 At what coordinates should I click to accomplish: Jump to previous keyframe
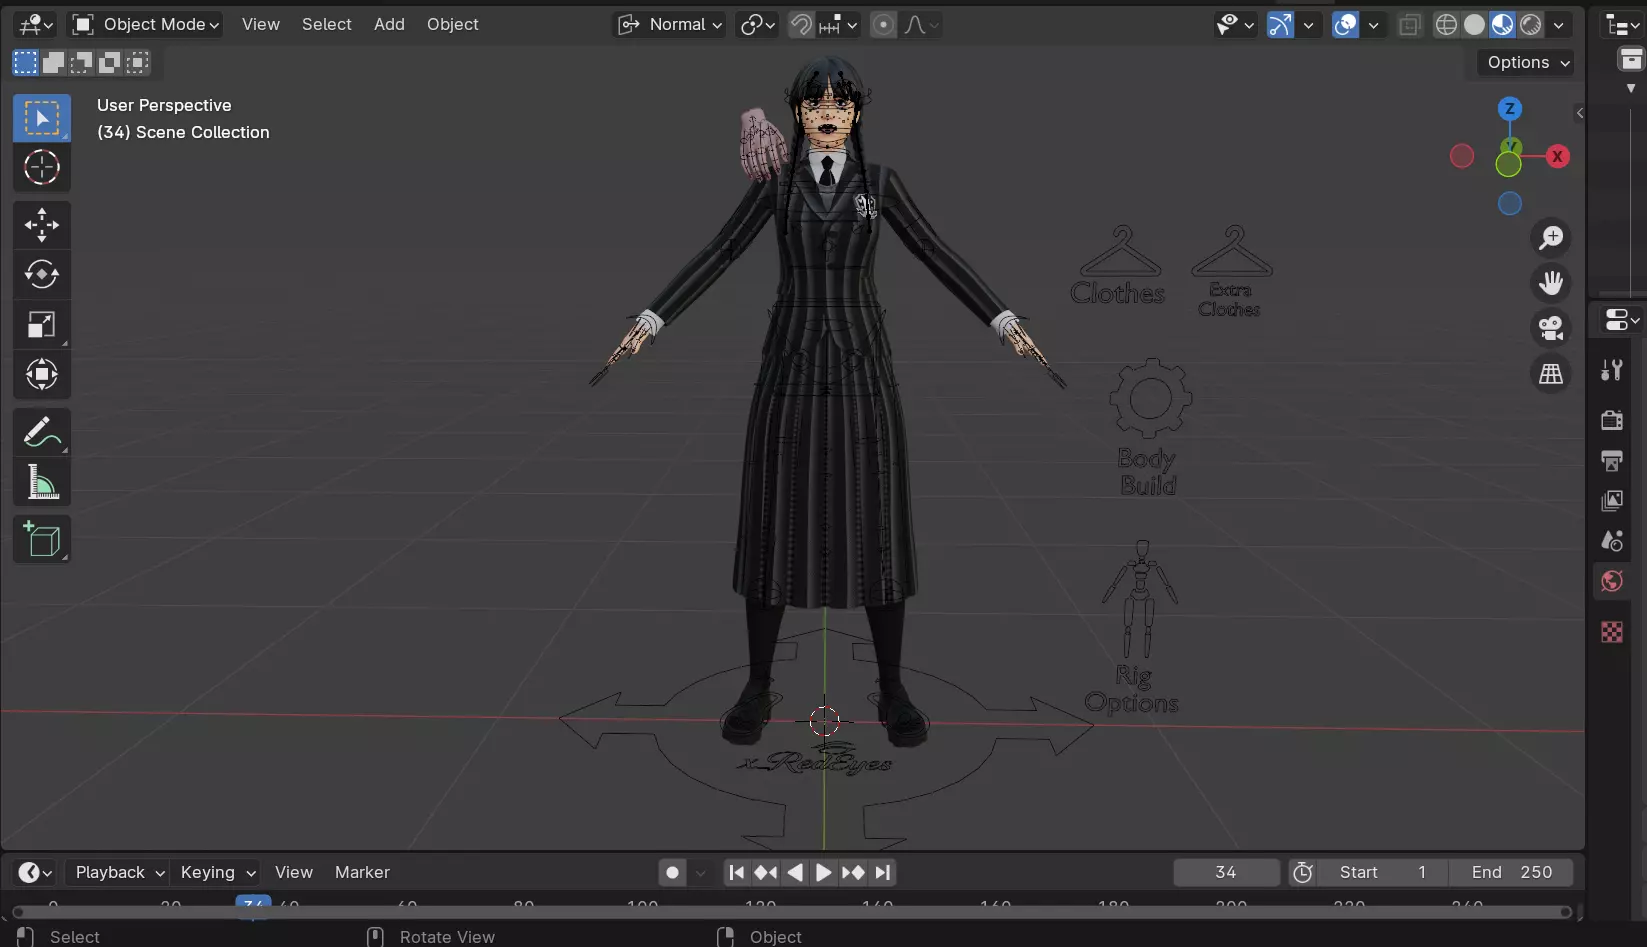point(766,872)
